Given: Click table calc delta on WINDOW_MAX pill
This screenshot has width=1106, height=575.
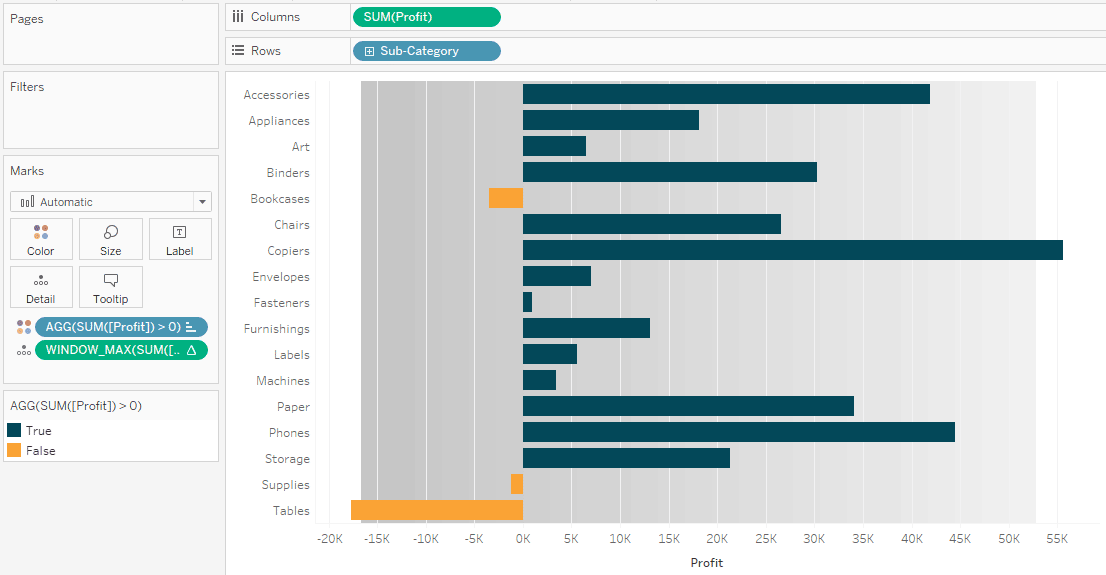Looking at the screenshot, I should coord(191,350).
